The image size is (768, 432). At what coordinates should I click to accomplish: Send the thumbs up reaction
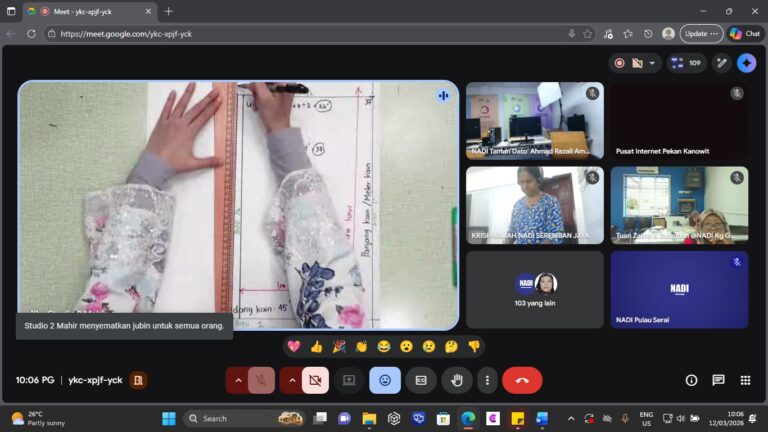pyautogui.click(x=317, y=346)
